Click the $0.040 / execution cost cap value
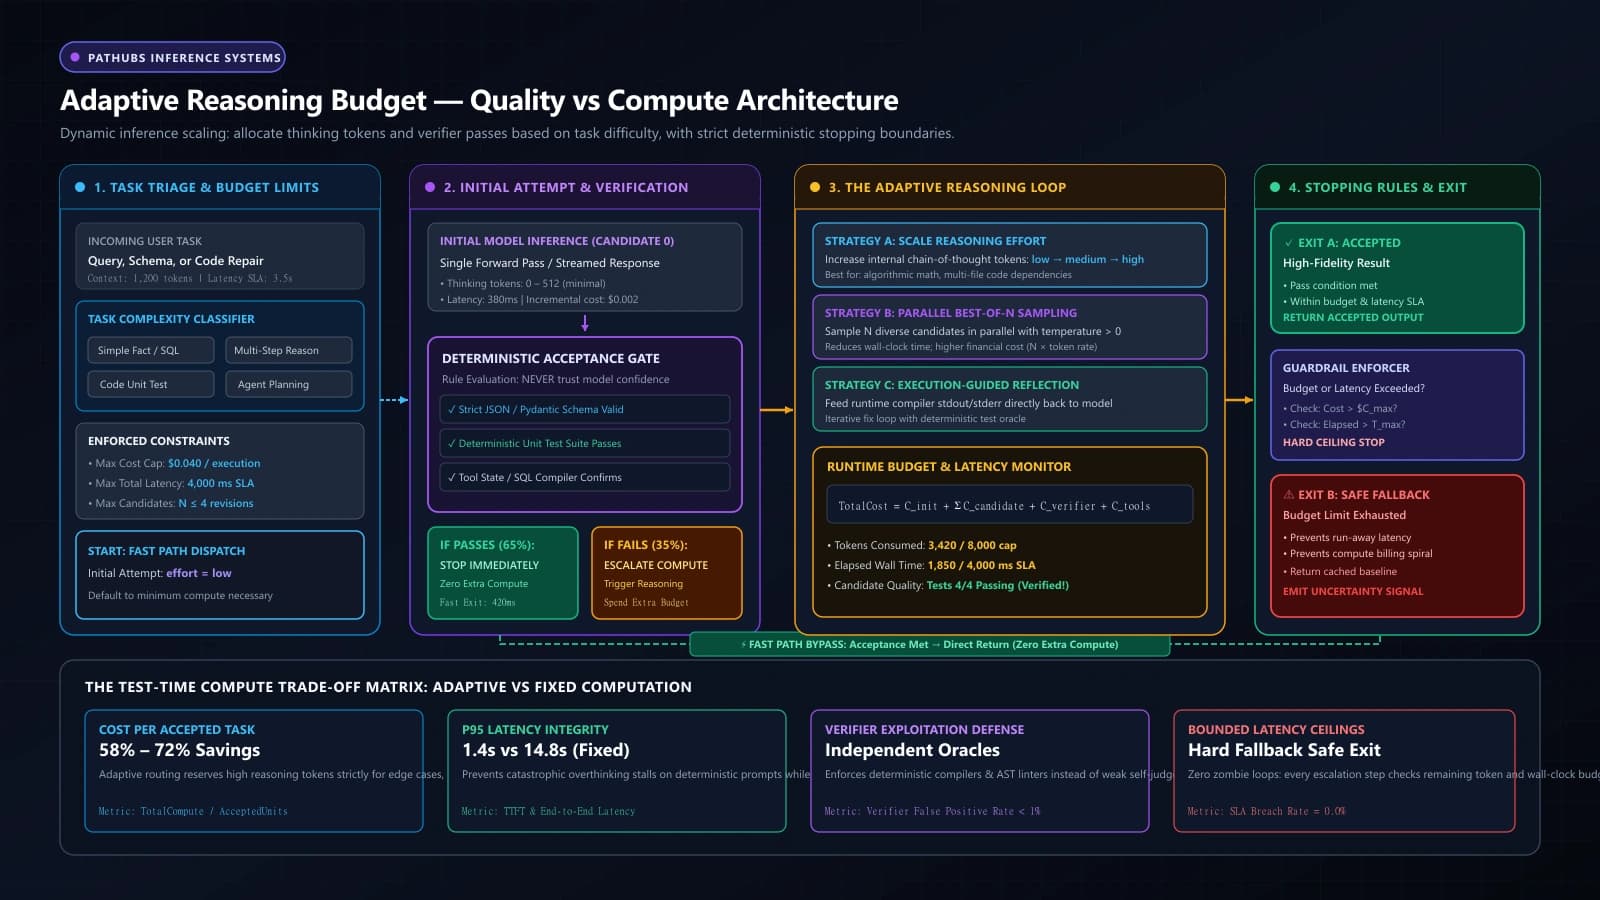The width and height of the screenshot is (1600, 900). [x=214, y=464]
